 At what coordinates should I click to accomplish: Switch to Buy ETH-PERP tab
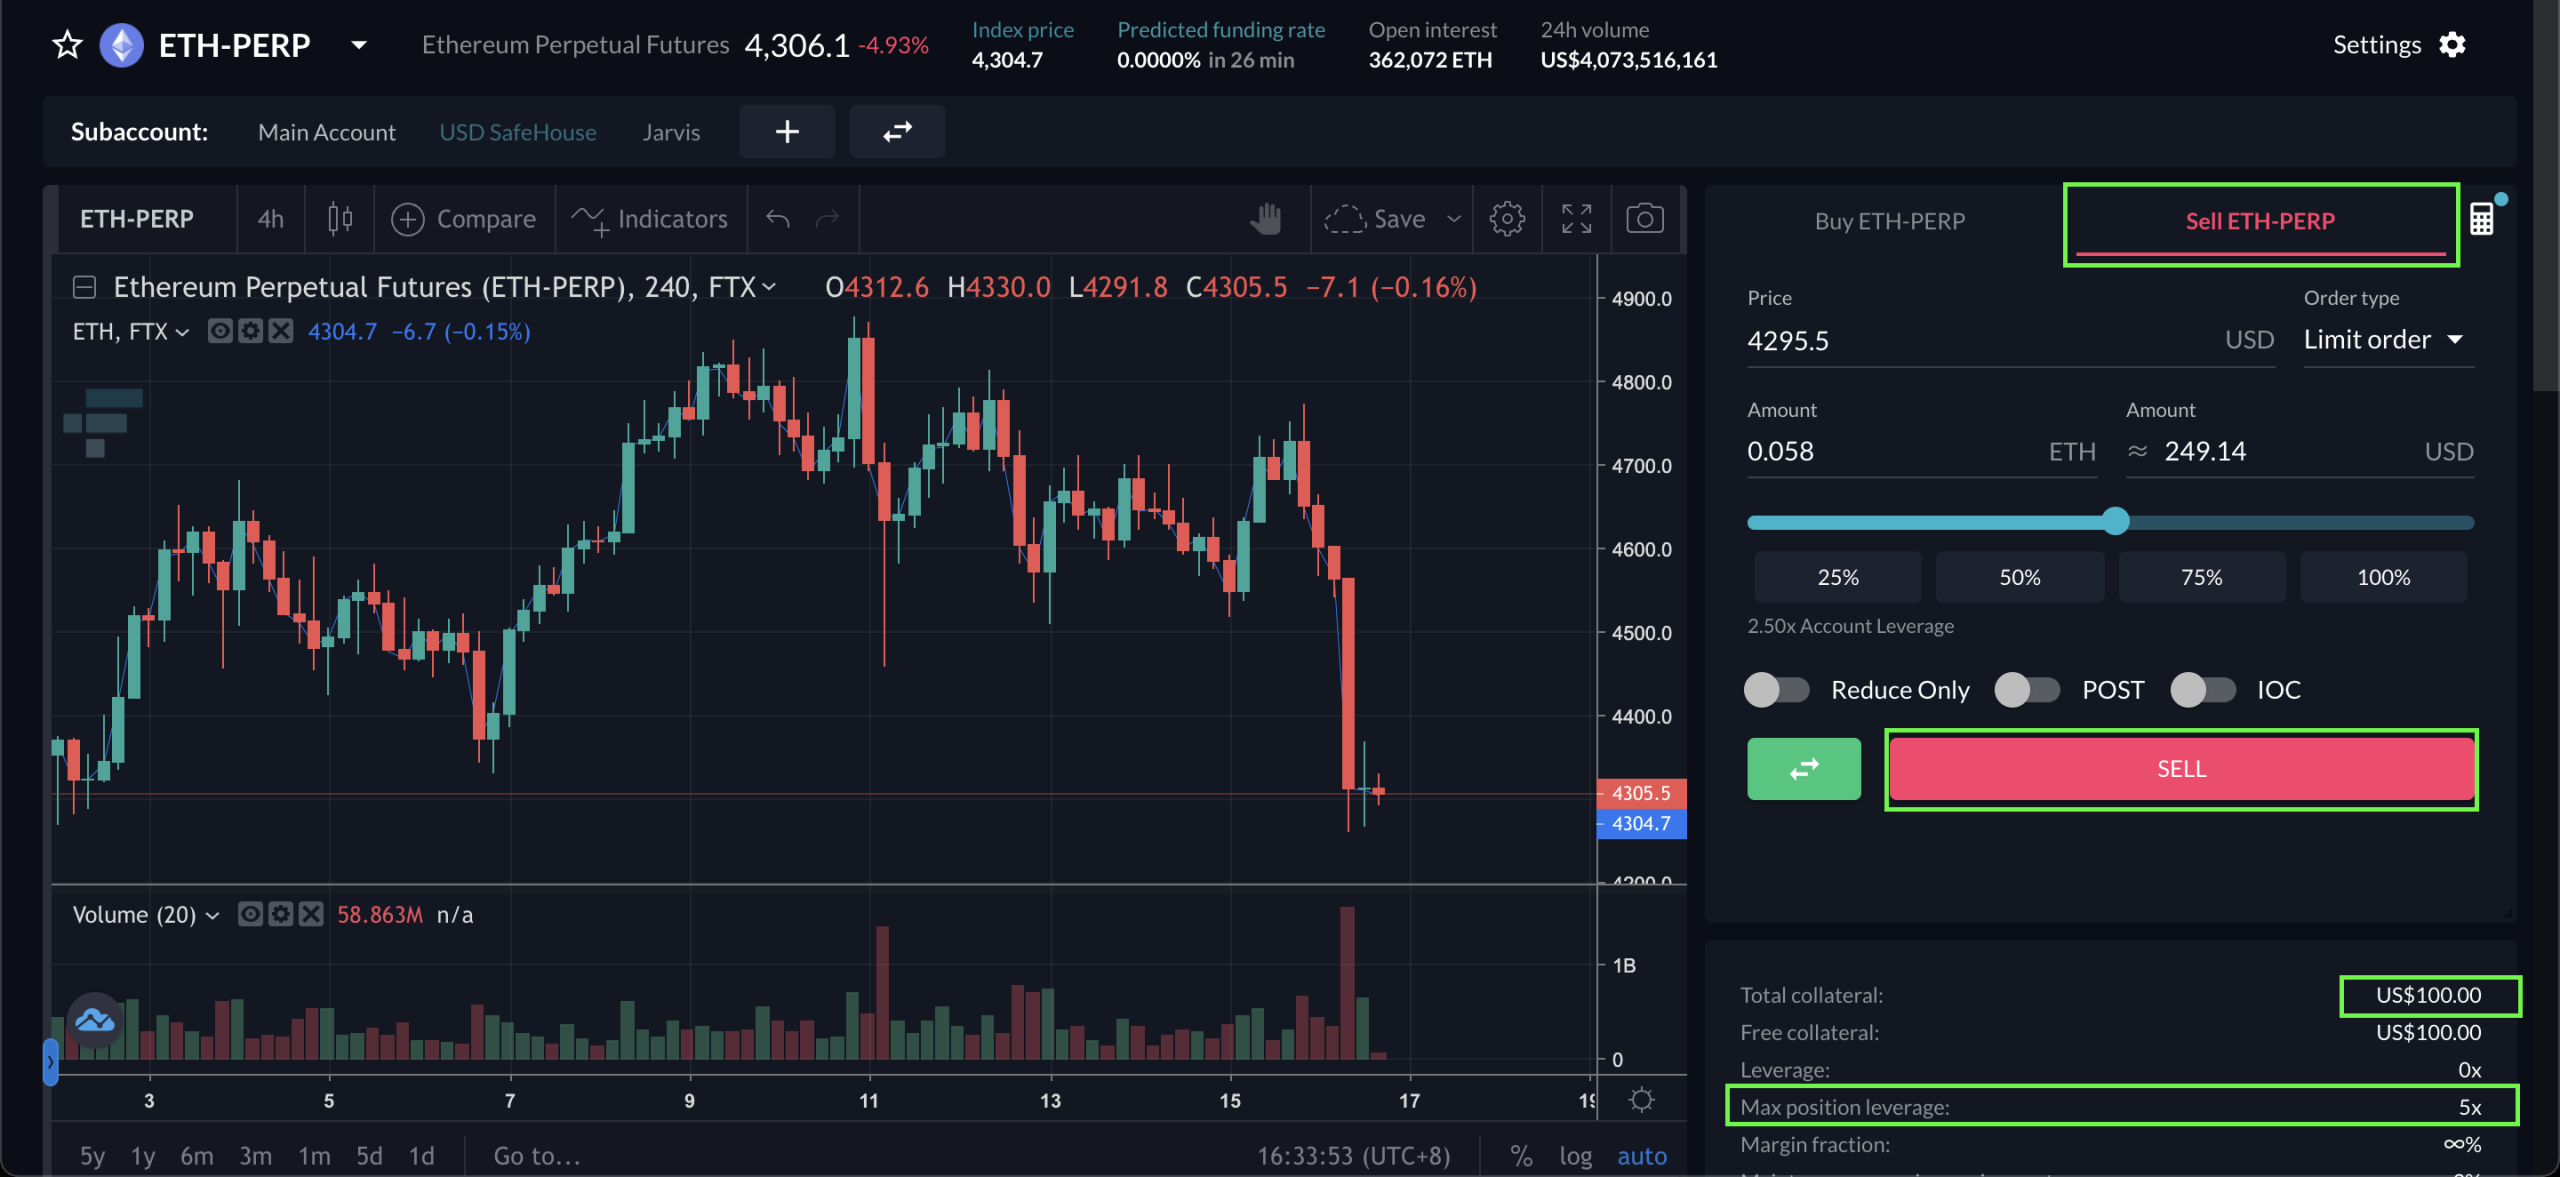tap(1889, 221)
